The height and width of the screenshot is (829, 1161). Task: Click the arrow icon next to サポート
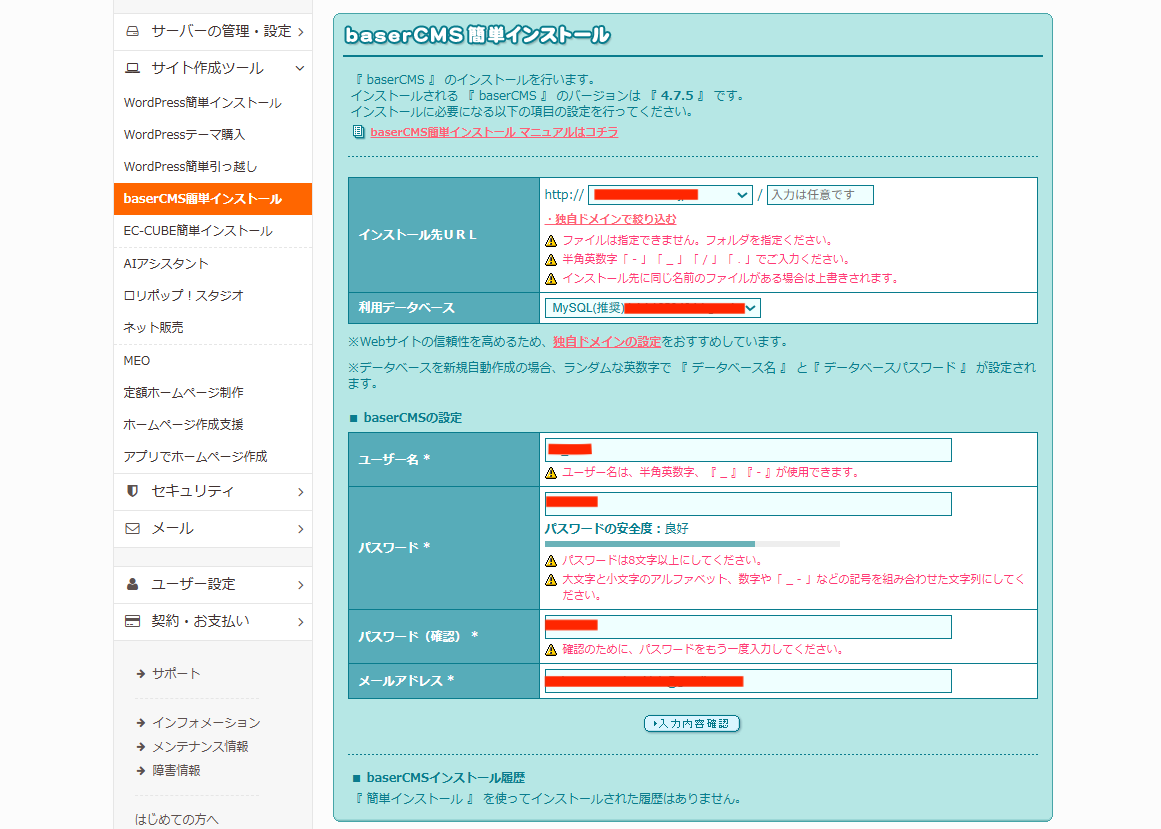[139, 673]
